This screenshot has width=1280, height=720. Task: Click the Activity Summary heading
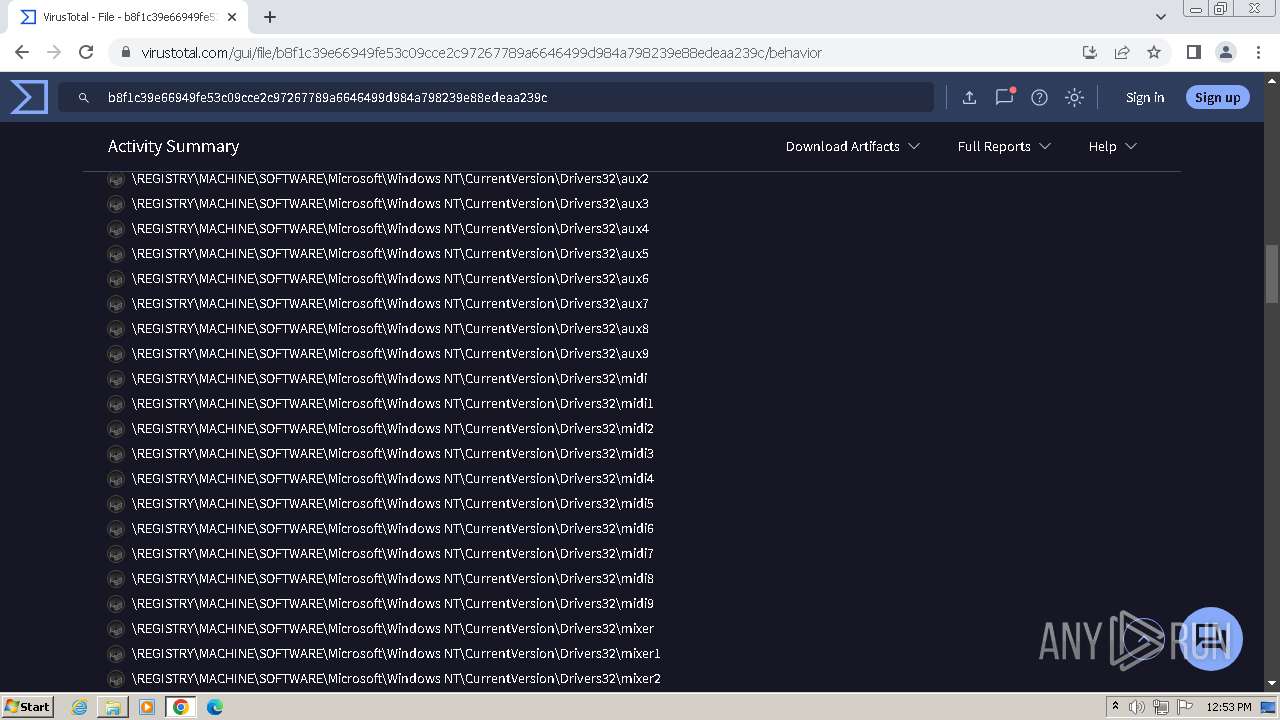(173, 146)
